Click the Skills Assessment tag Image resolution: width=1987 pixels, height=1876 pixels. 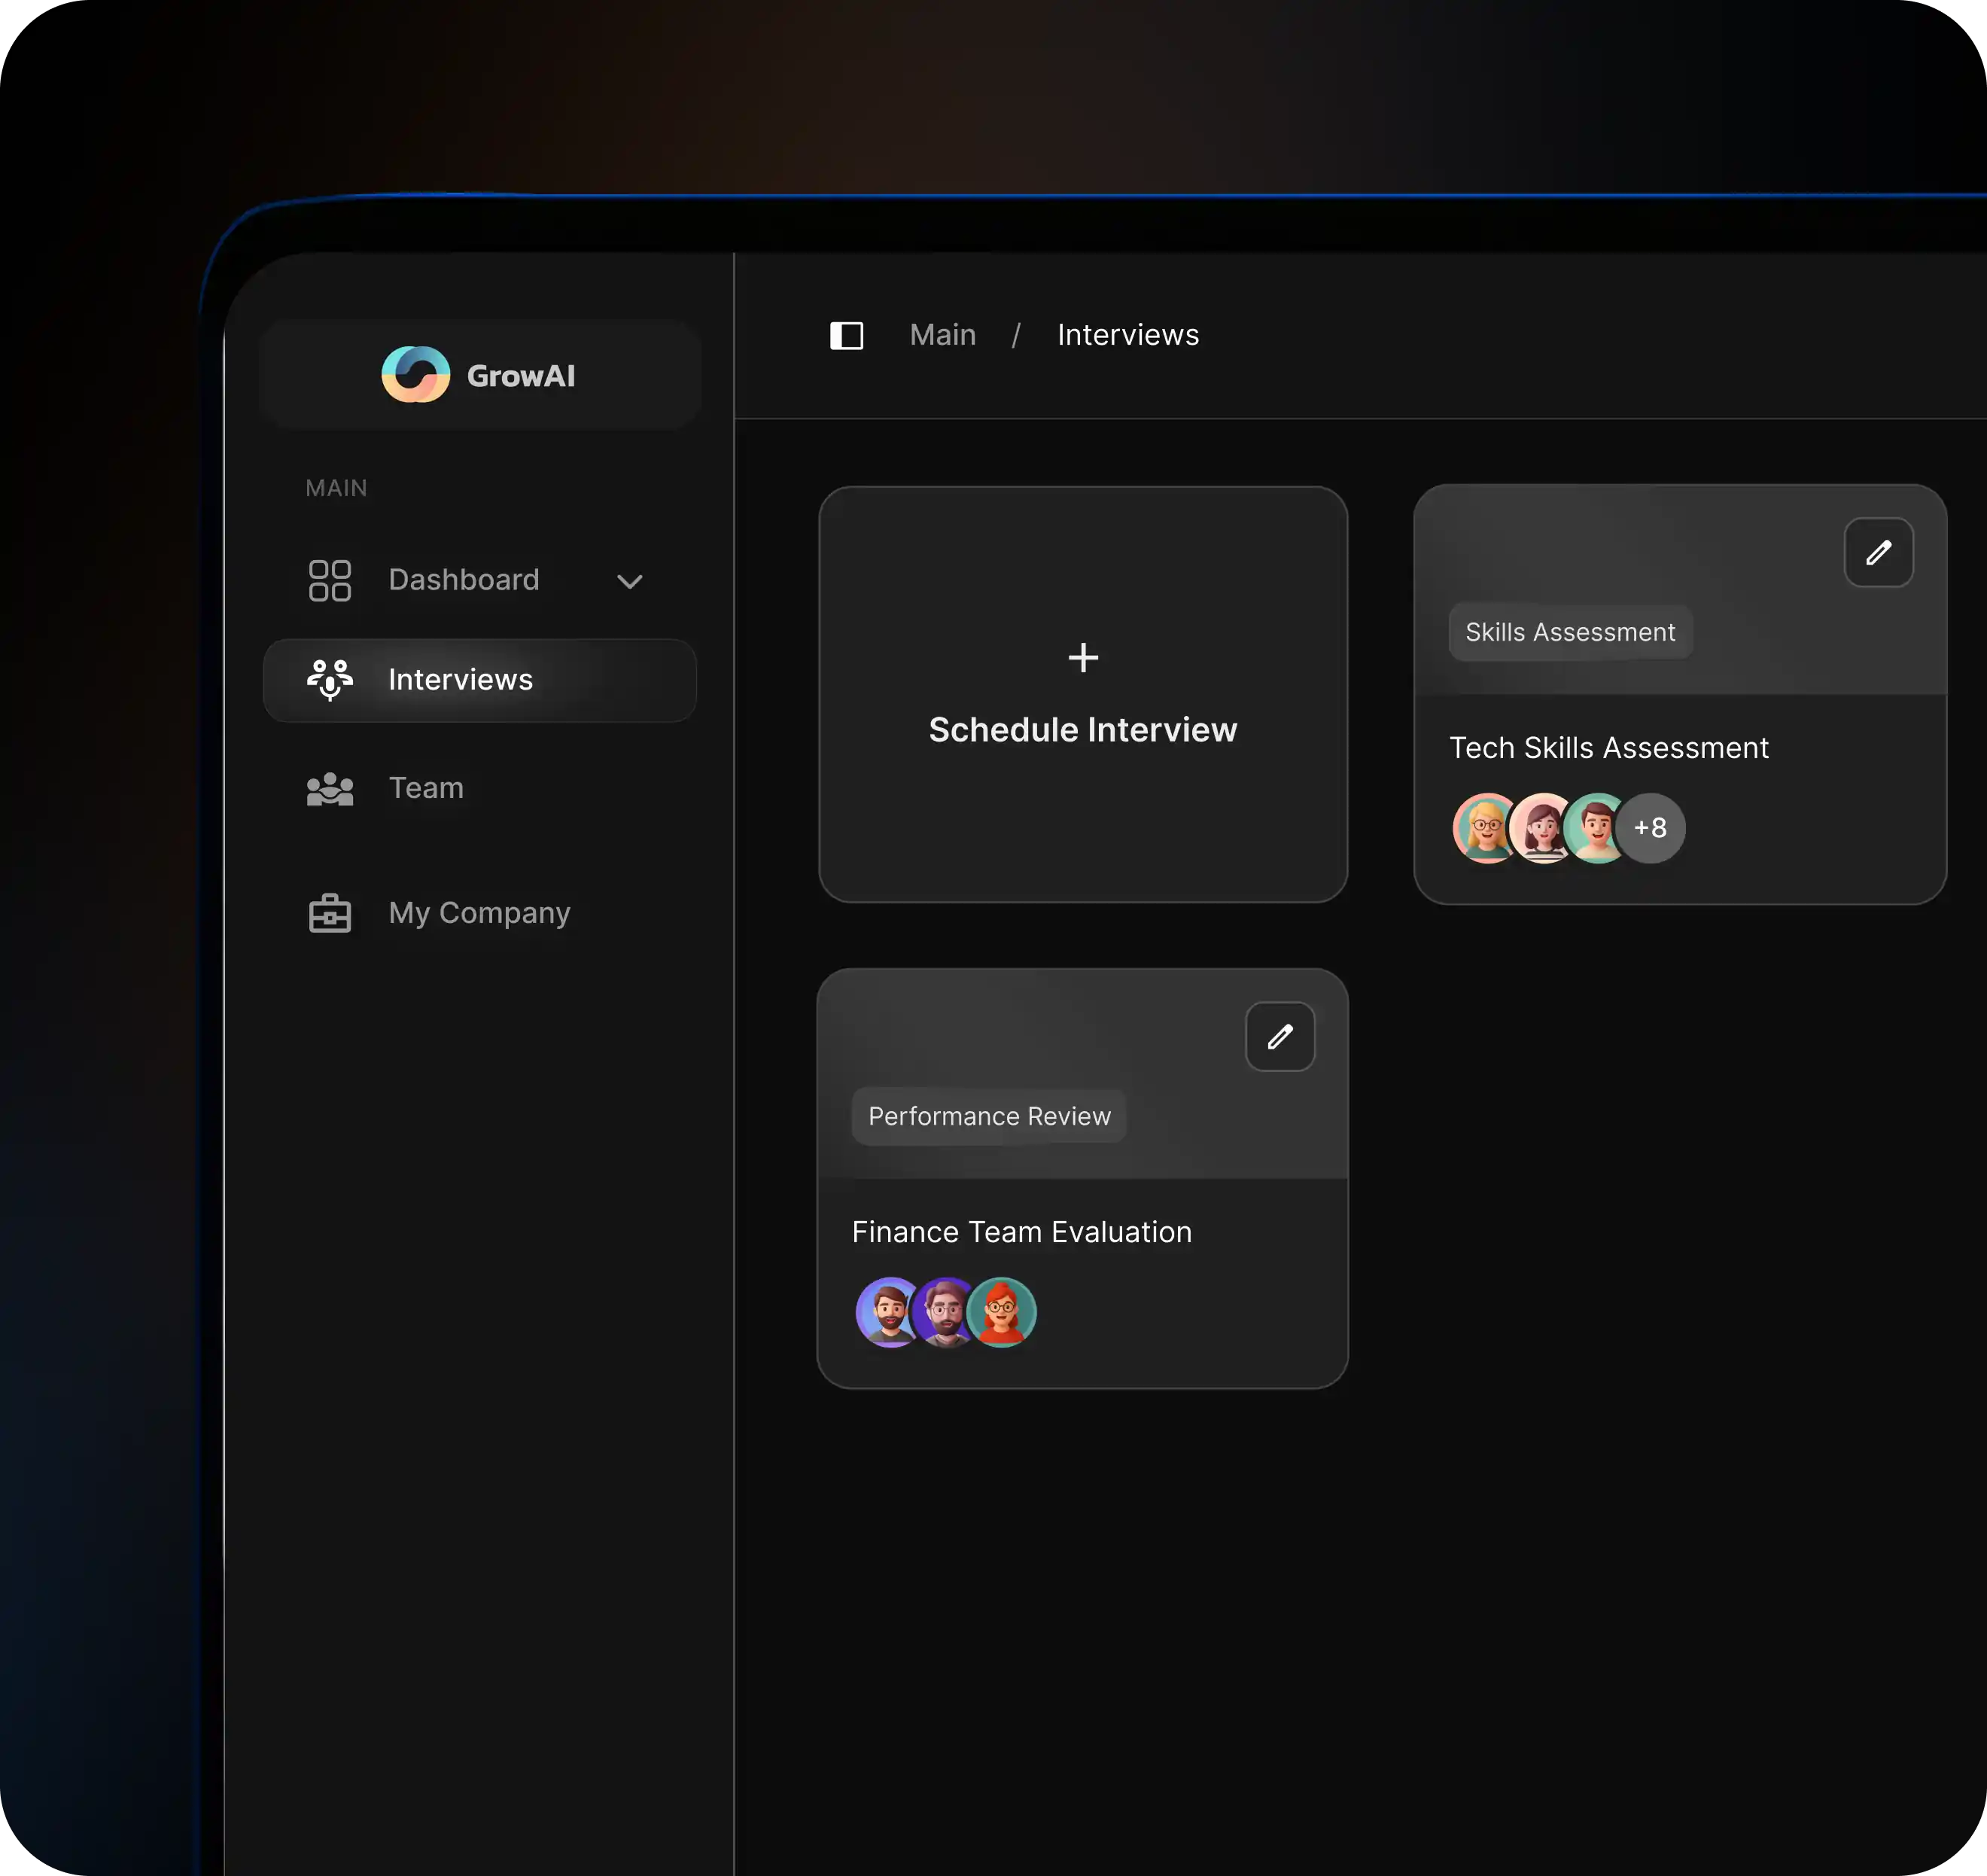coord(1569,632)
